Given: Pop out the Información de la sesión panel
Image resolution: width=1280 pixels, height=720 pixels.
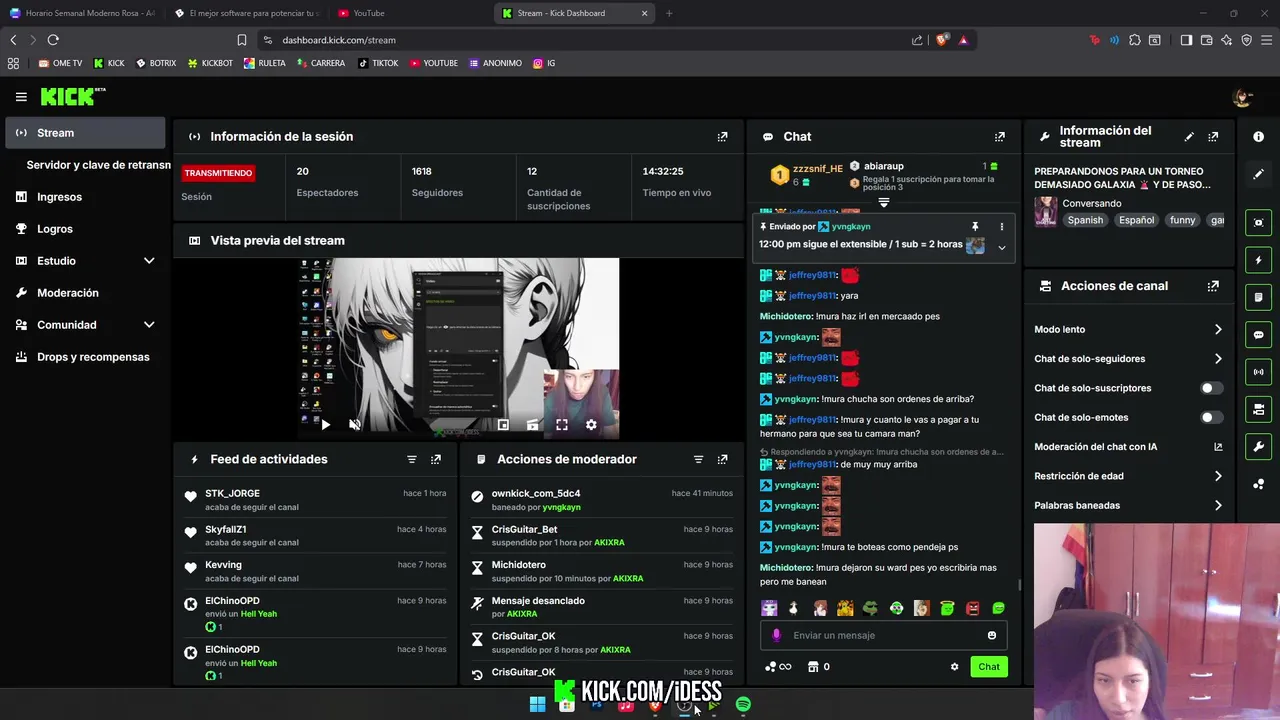Looking at the screenshot, I should [x=722, y=137].
